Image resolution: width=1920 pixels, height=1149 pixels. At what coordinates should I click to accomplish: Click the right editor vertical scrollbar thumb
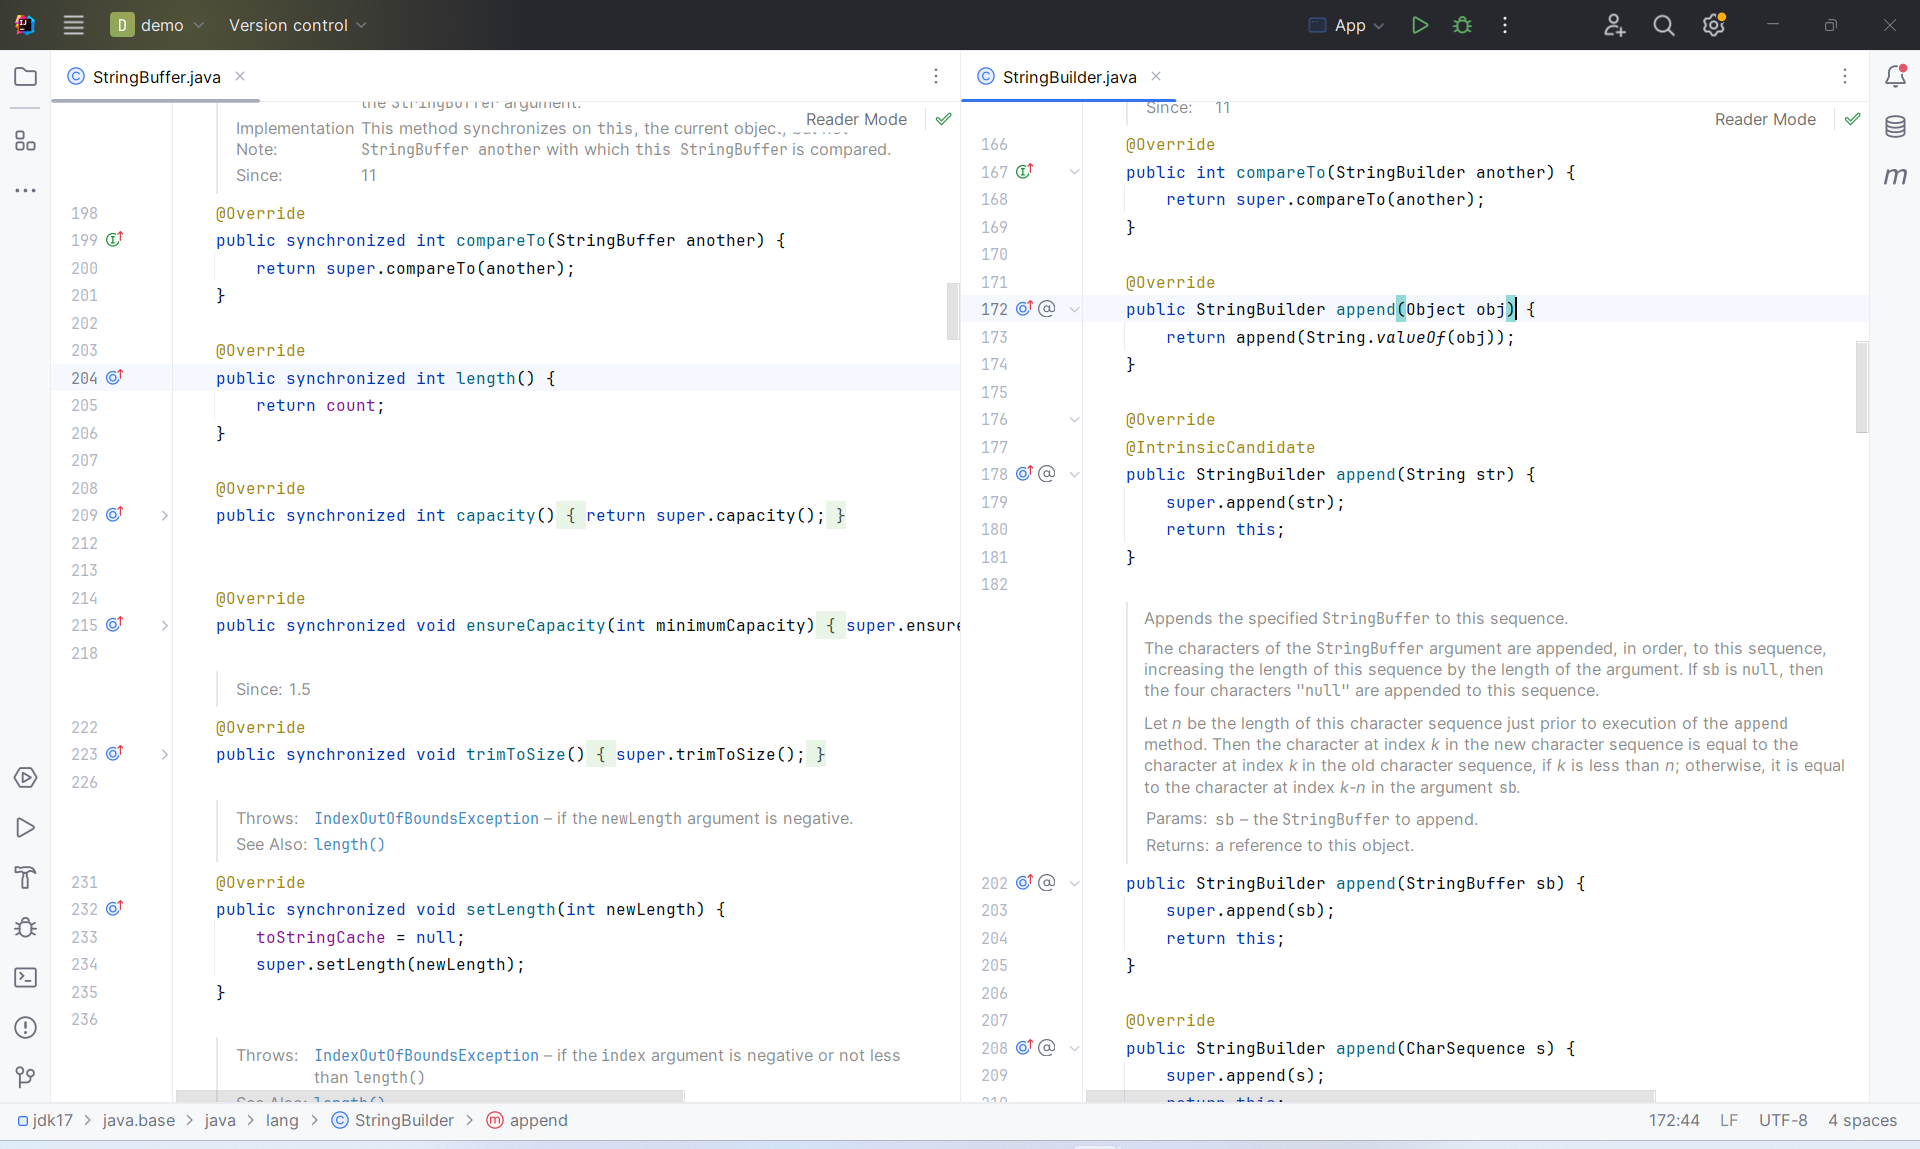pos(1861,386)
